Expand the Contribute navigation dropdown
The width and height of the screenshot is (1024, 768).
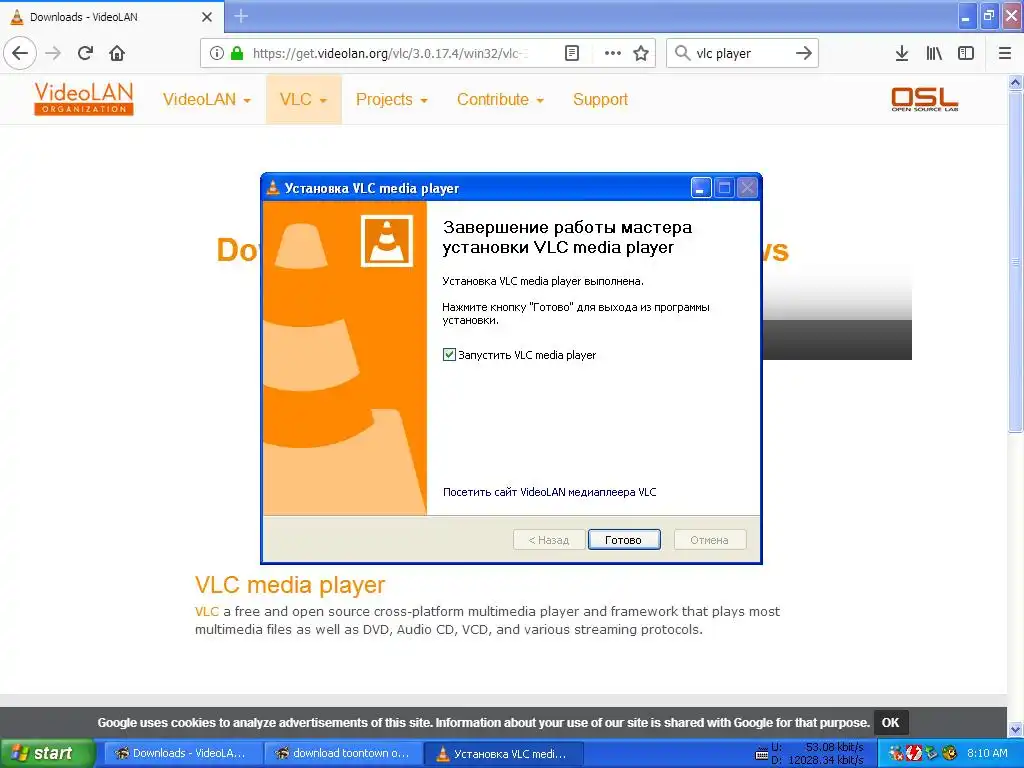tap(500, 99)
